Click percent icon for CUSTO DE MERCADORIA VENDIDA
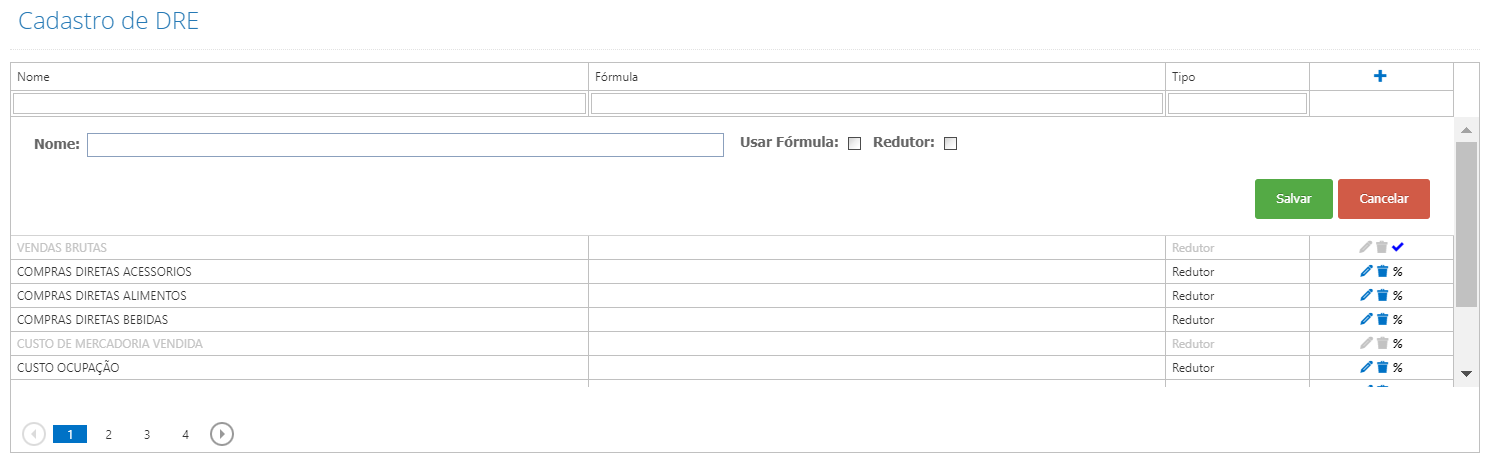Image resolution: width=1489 pixels, height=465 pixels. pyautogui.click(x=1398, y=344)
